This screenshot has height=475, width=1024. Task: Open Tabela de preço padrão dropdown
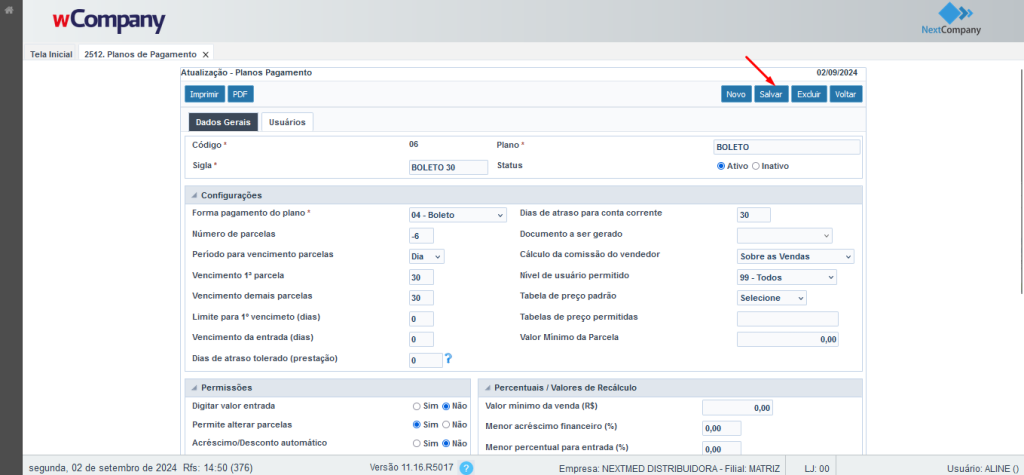[x=771, y=297]
